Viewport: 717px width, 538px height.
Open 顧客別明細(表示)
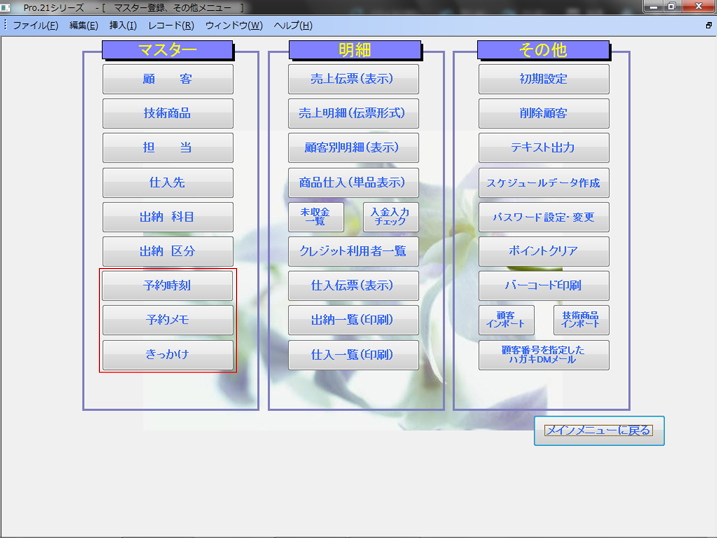pos(353,148)
